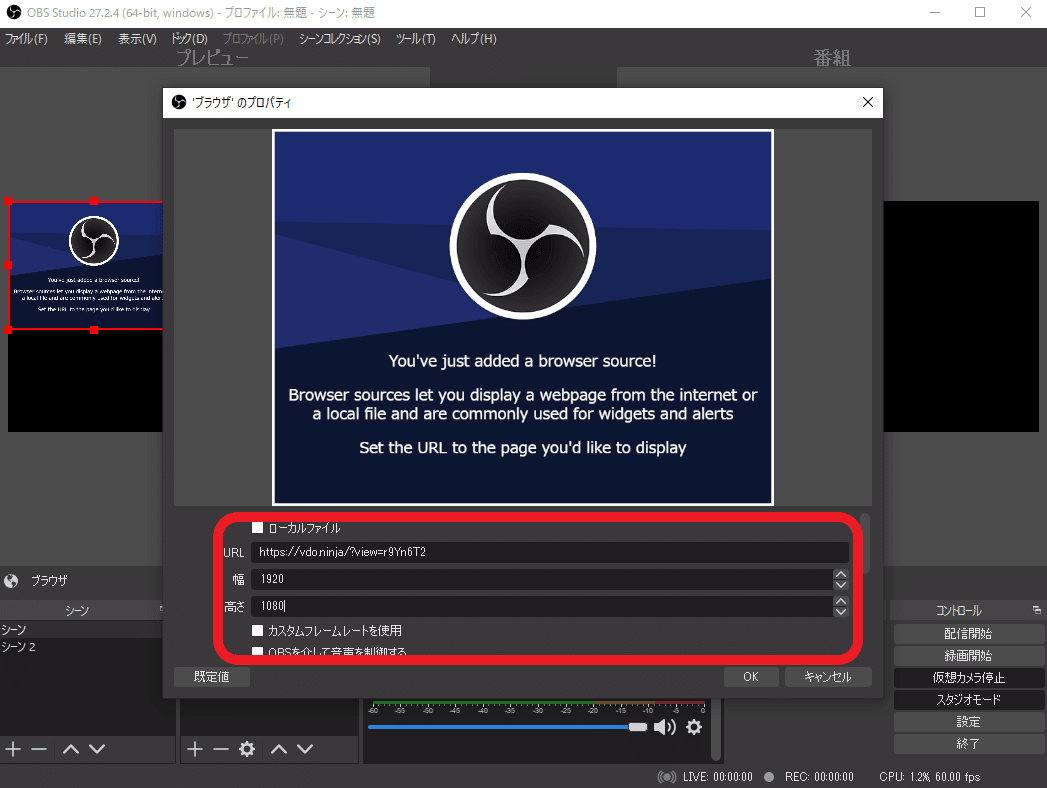Click the REC status dot indicator

[769, 777]
